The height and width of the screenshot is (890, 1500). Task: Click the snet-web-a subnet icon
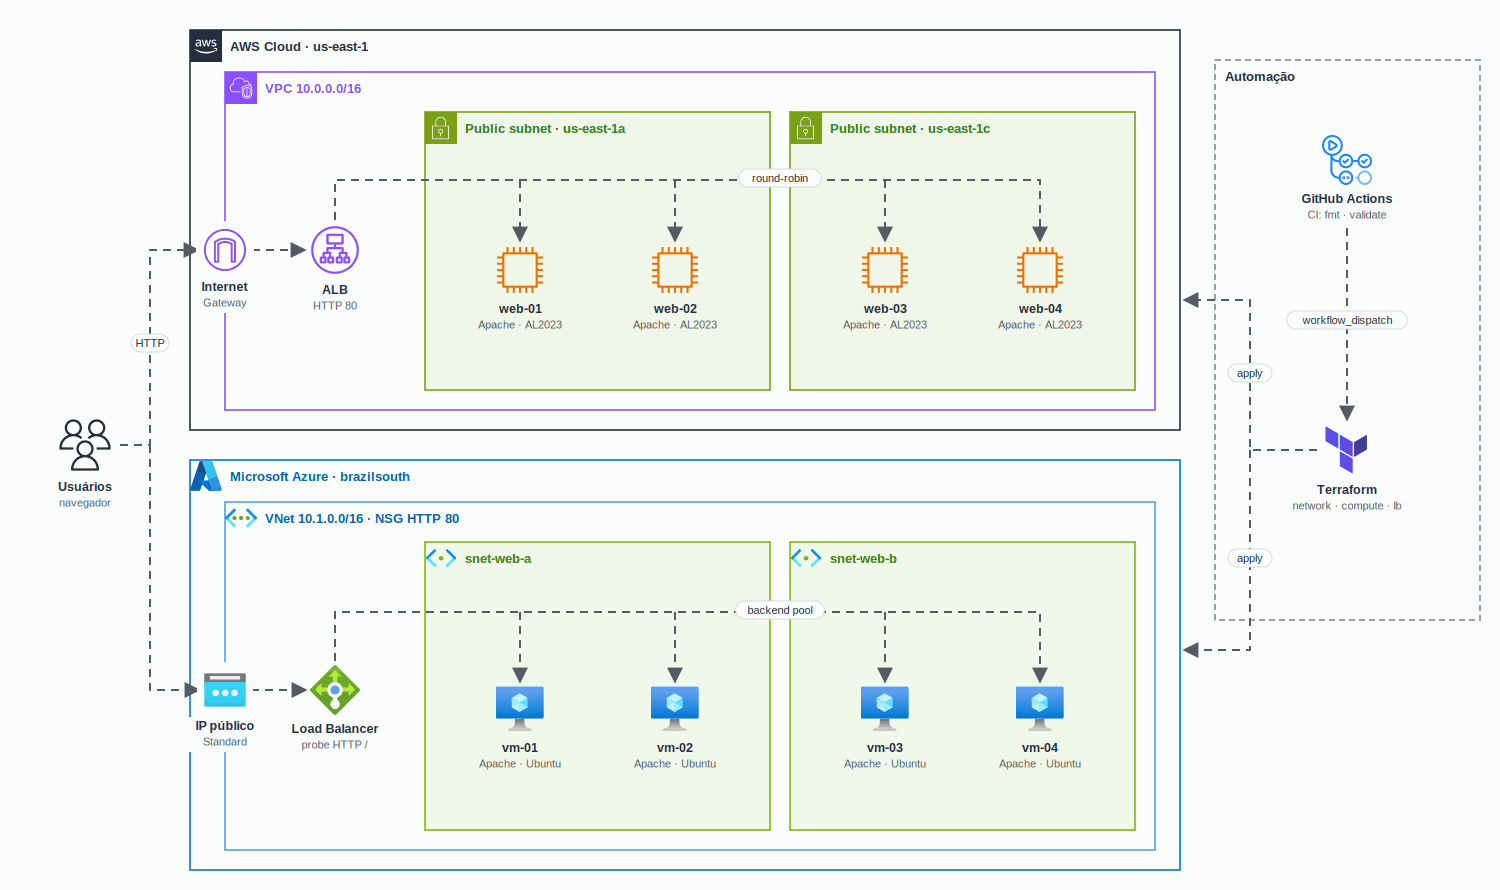pos(441,558)
